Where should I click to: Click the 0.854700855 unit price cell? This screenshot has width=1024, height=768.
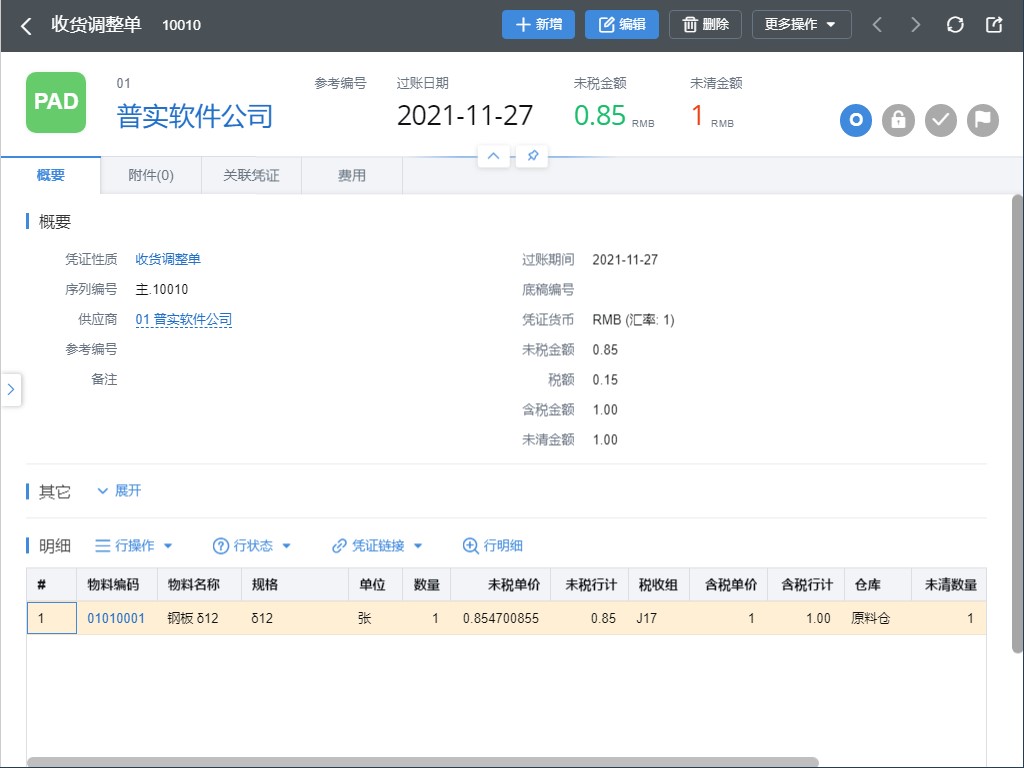[500, 618]
